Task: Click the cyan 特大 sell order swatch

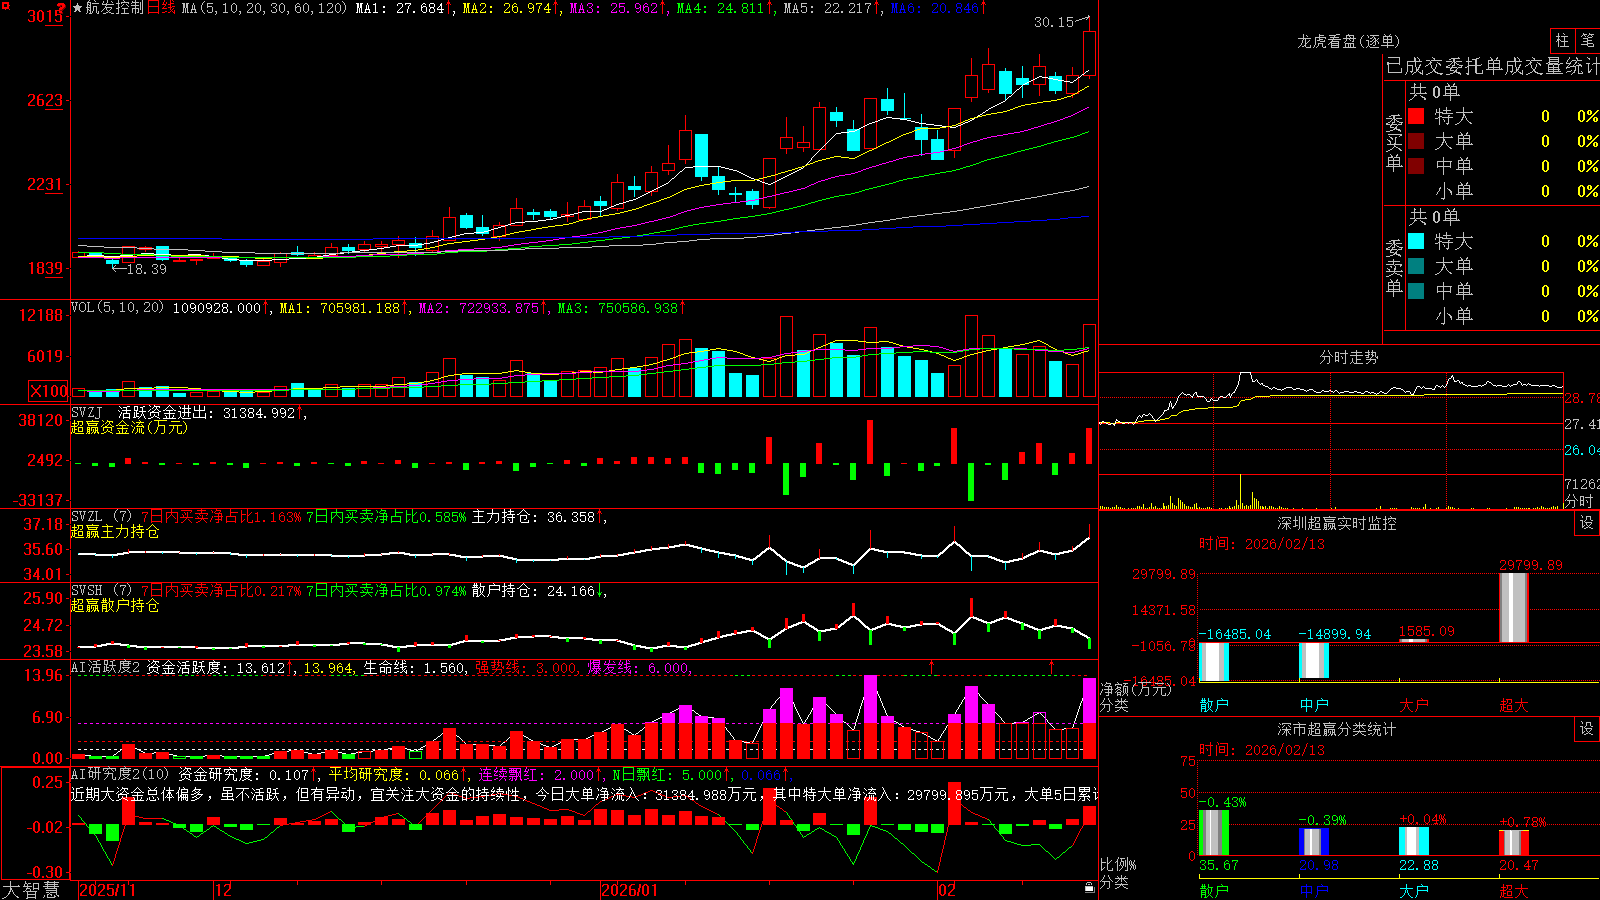Action: pyautogui.click(x=1416, y=241)
